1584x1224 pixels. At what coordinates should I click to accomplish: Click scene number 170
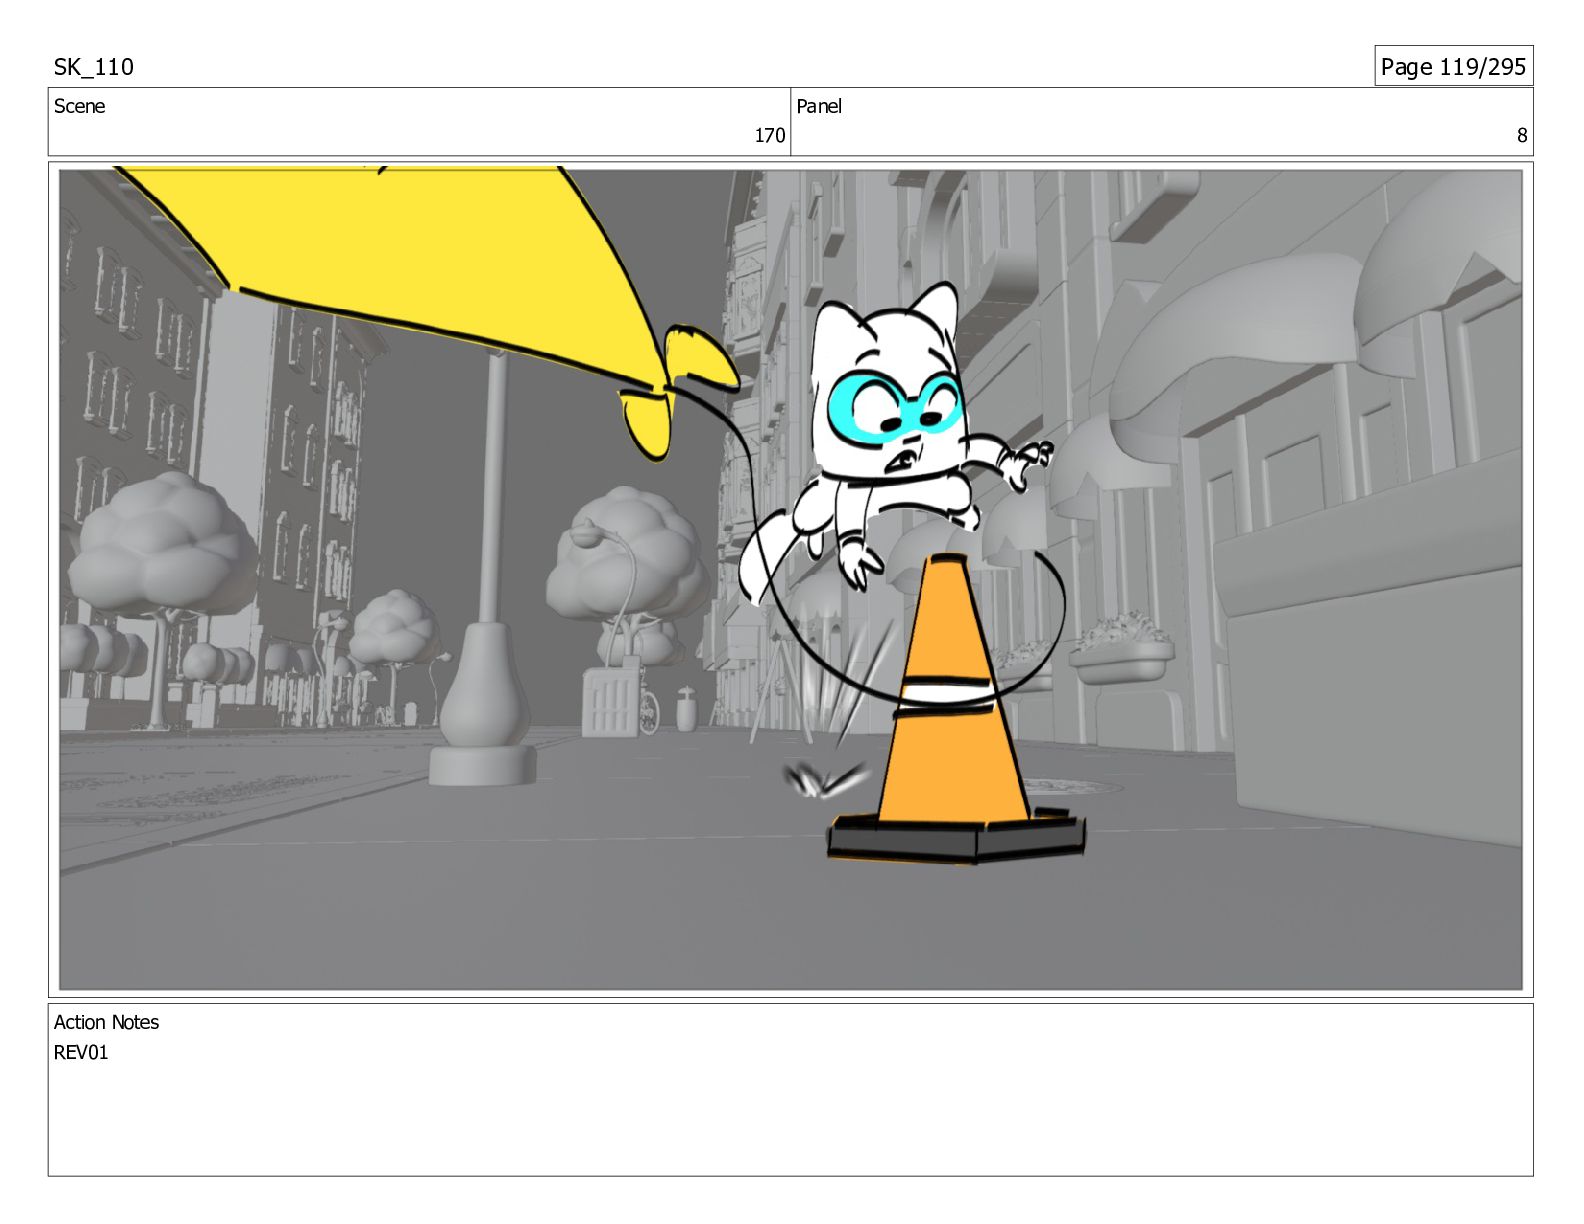coord(769,135)
